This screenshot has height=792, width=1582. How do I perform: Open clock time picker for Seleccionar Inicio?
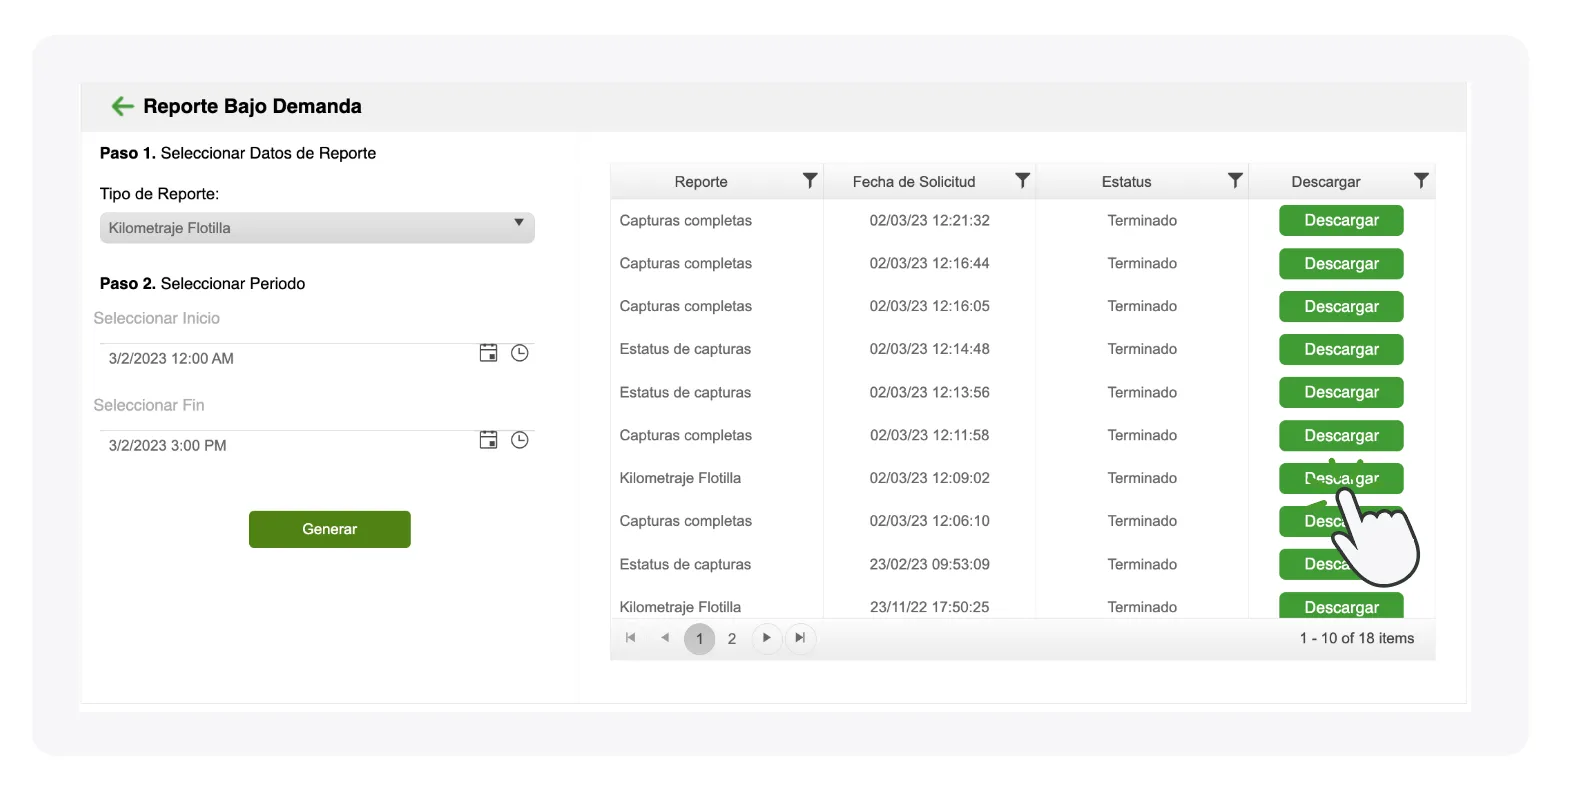(x=520, y=353)
